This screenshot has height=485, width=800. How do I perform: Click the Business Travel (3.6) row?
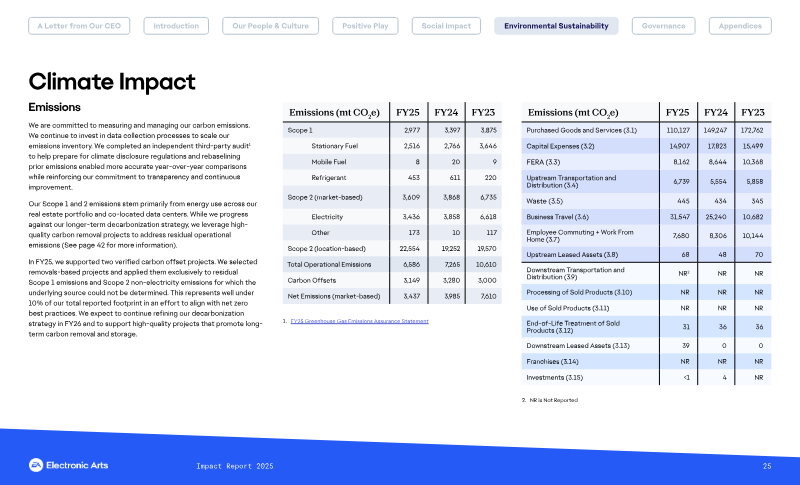pyautogui.click(x=646, y=217)
